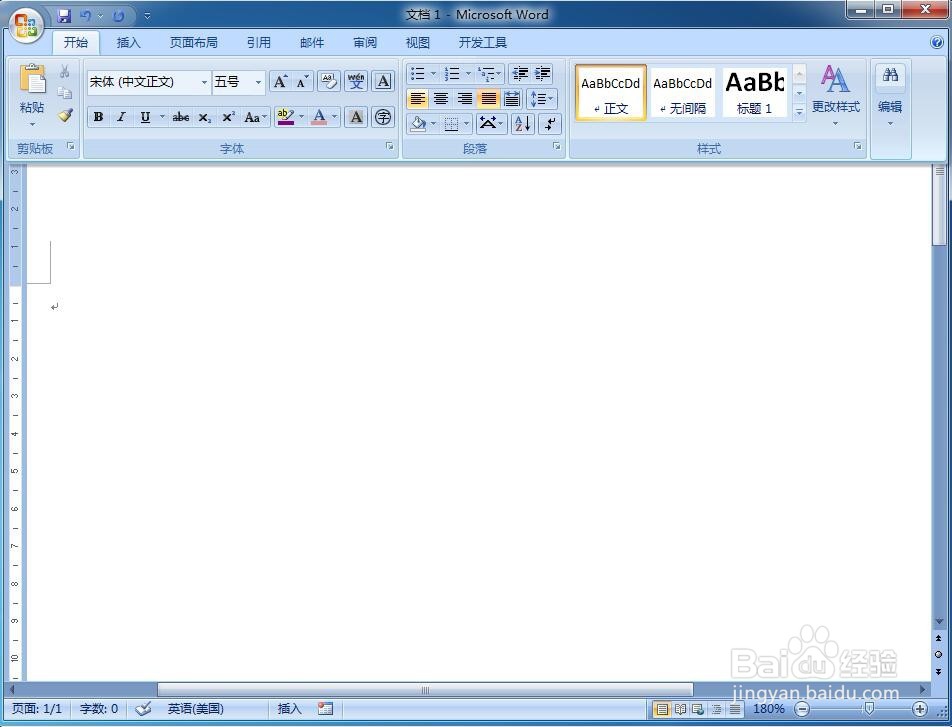
Task: Decrease paragraph indent
Action: 520,74
